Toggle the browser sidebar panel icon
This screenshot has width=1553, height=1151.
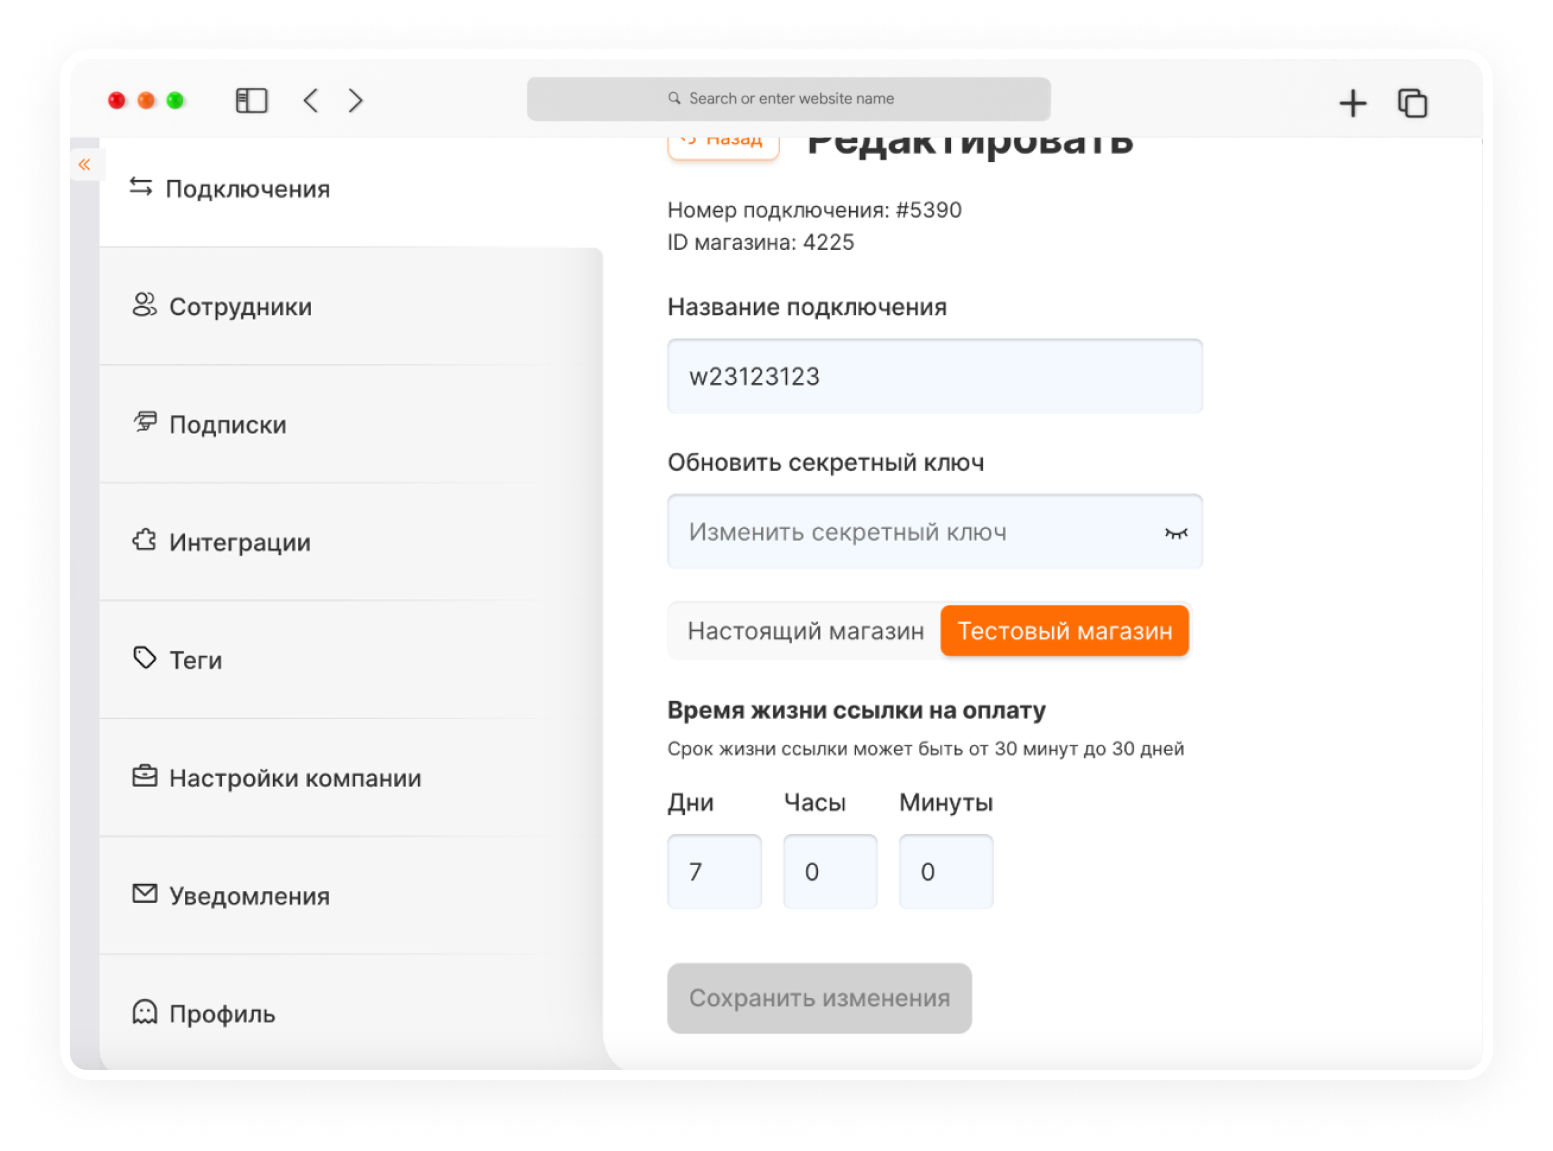tap(251, 100)
